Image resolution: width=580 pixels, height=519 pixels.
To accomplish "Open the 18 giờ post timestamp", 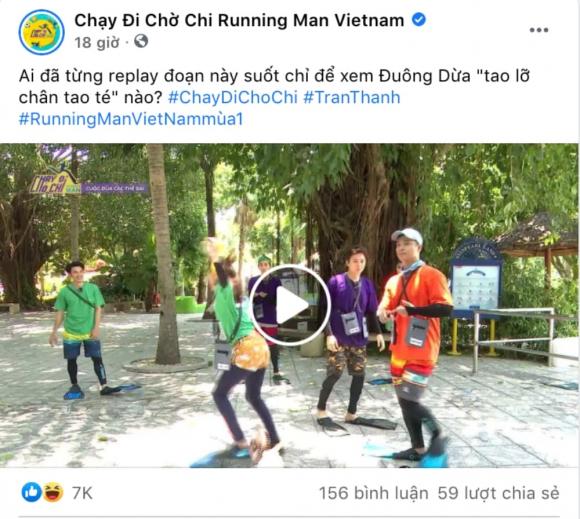I will coord(97,43).
